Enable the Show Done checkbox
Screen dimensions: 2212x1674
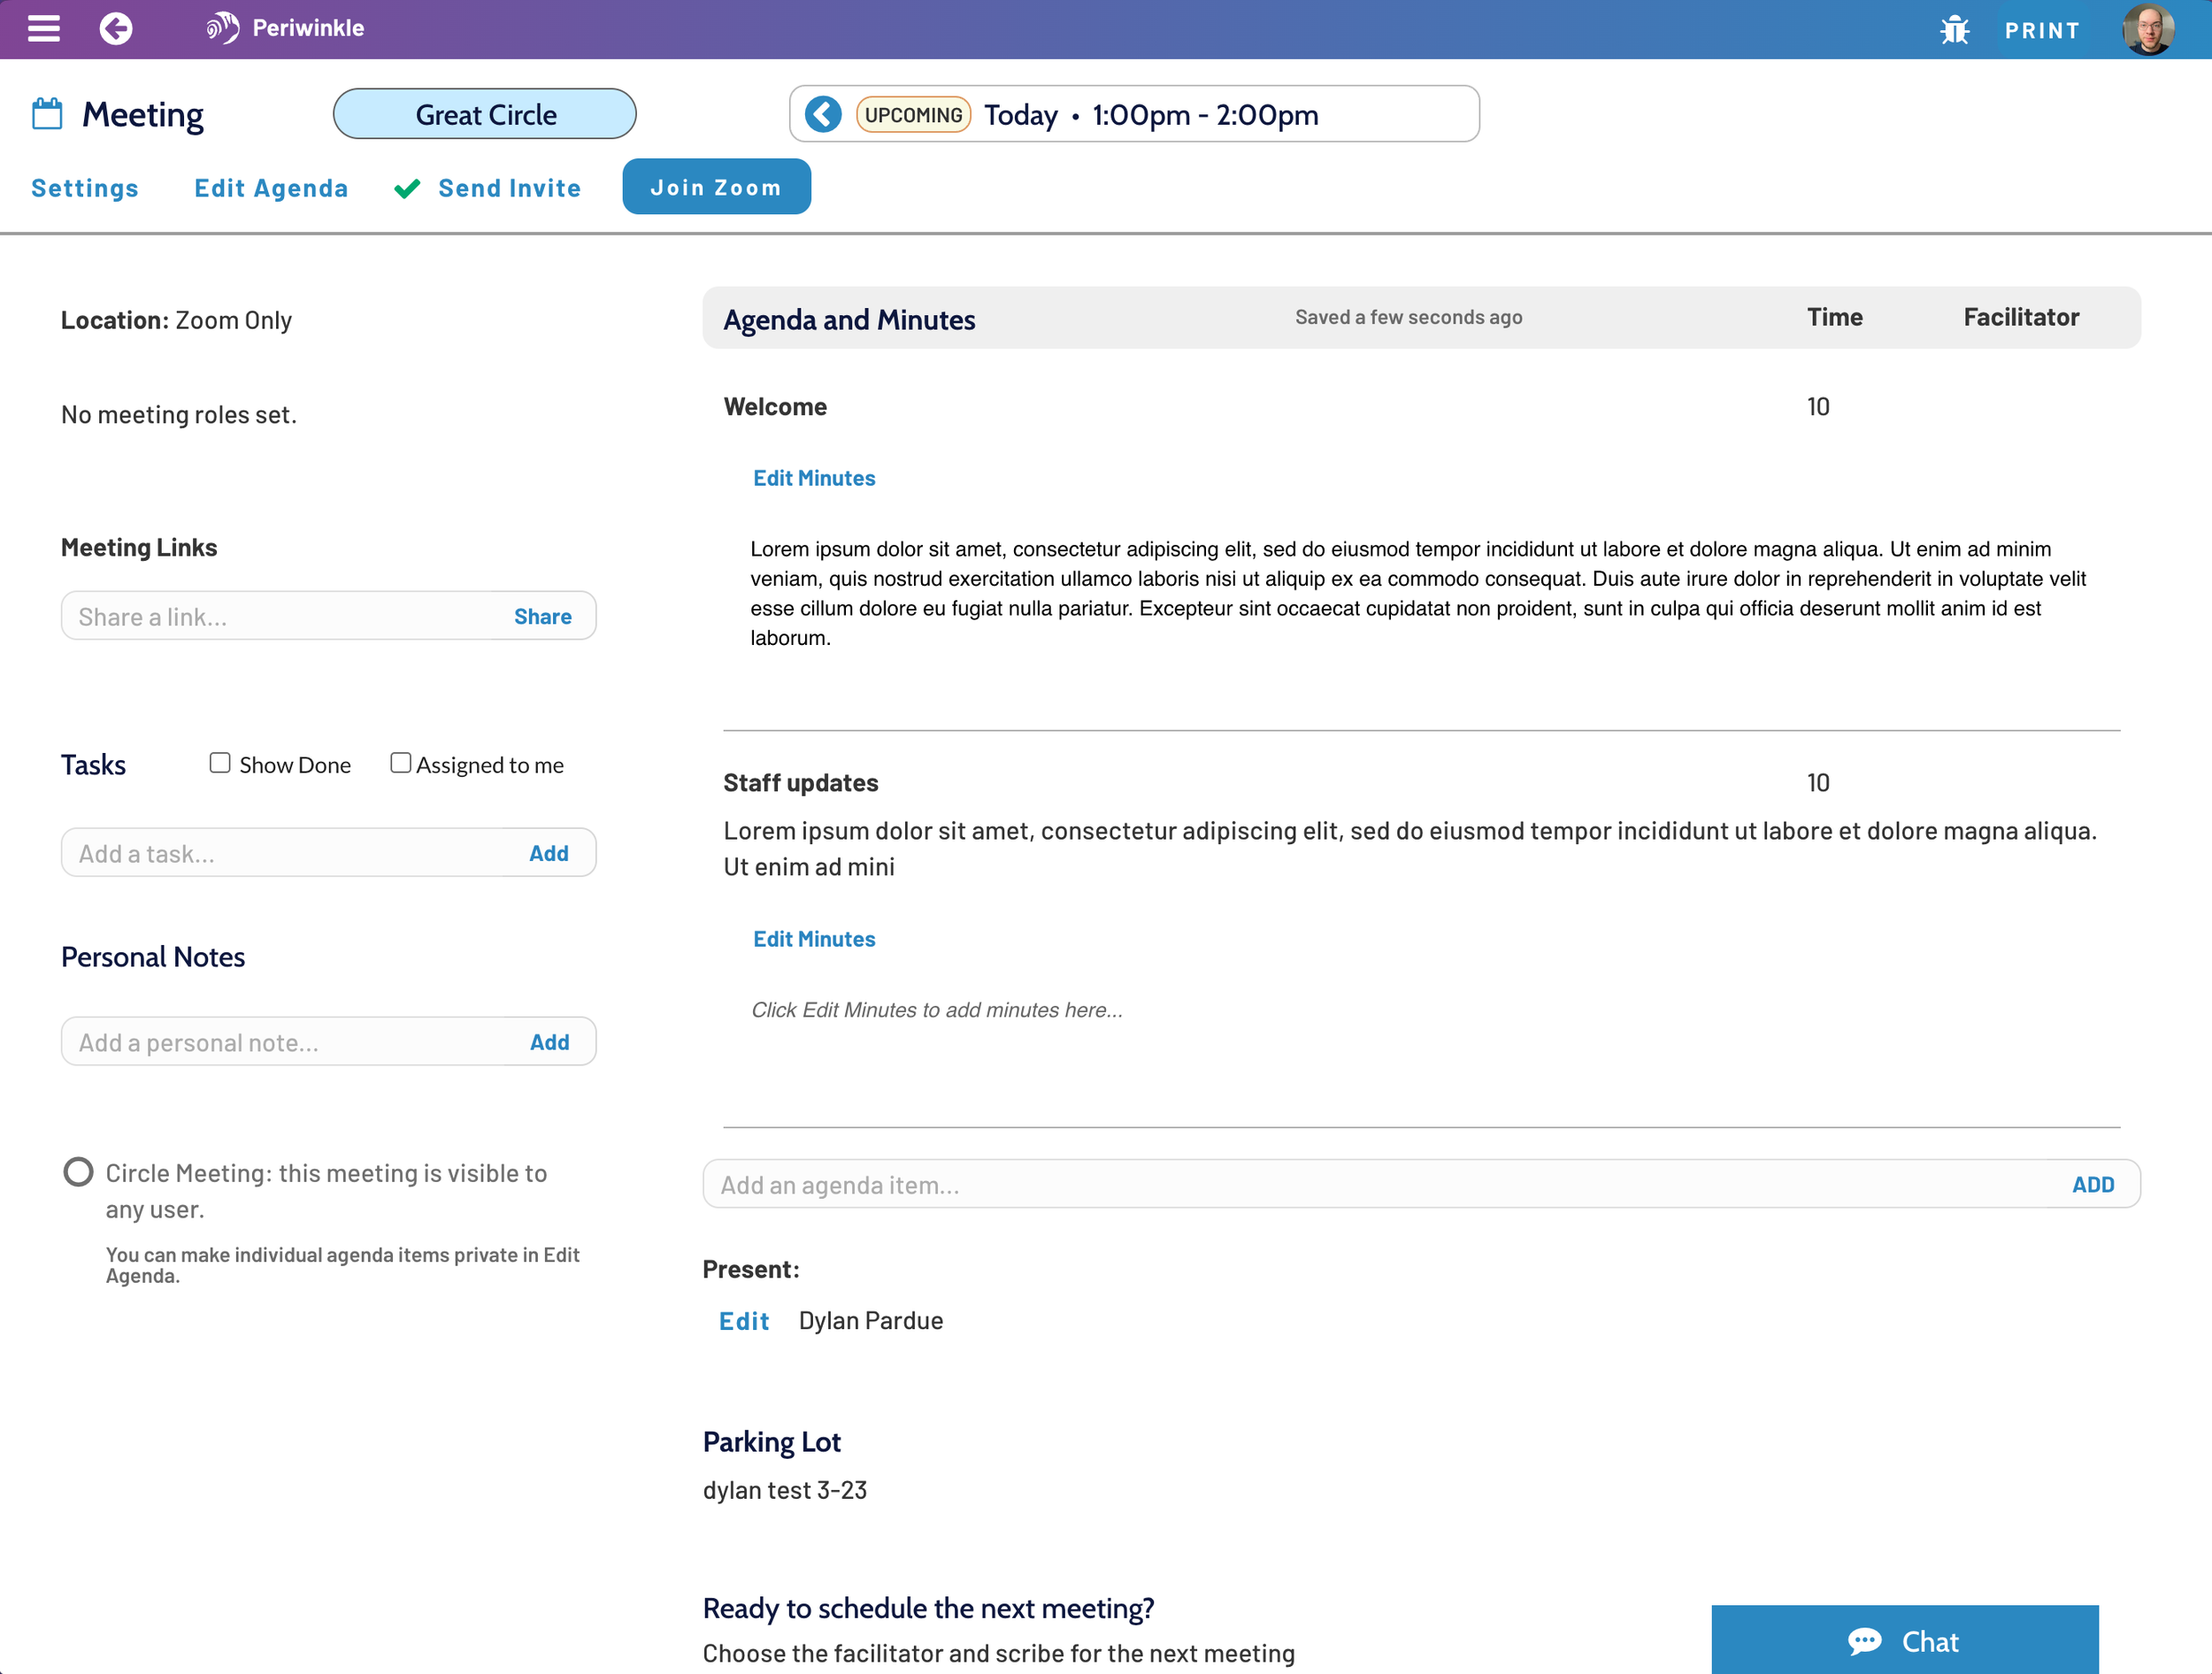point(220,763)
